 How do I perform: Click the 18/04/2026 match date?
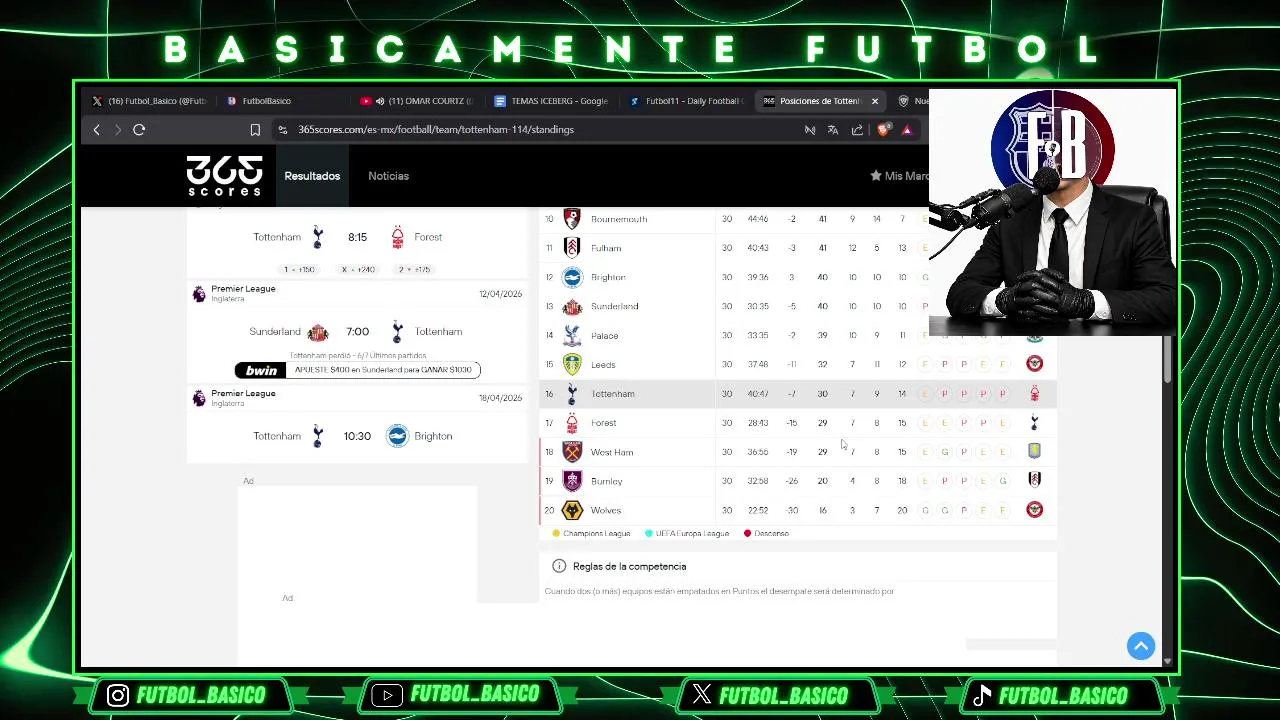[500, 398]
